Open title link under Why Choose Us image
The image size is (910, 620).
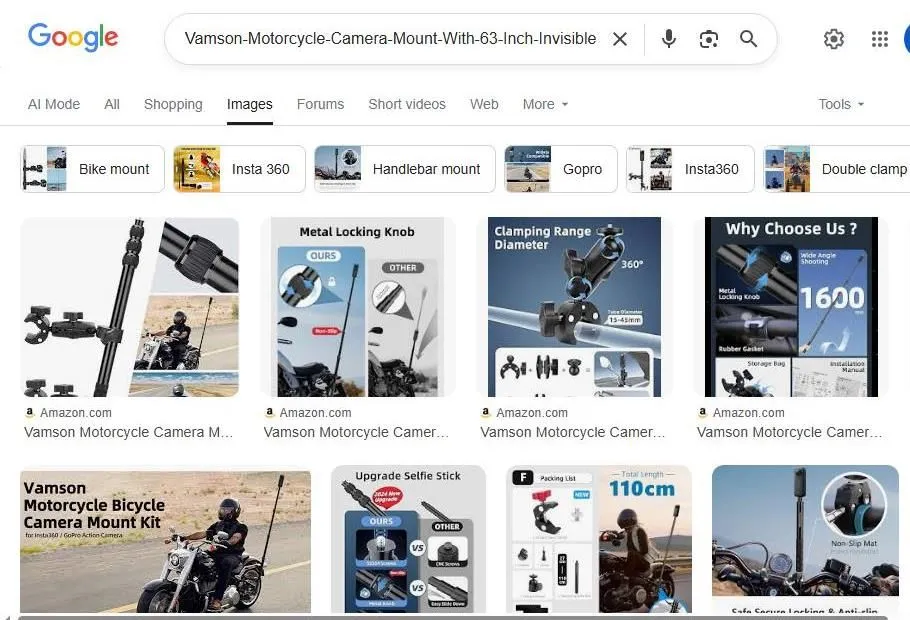tap(789, 432)
